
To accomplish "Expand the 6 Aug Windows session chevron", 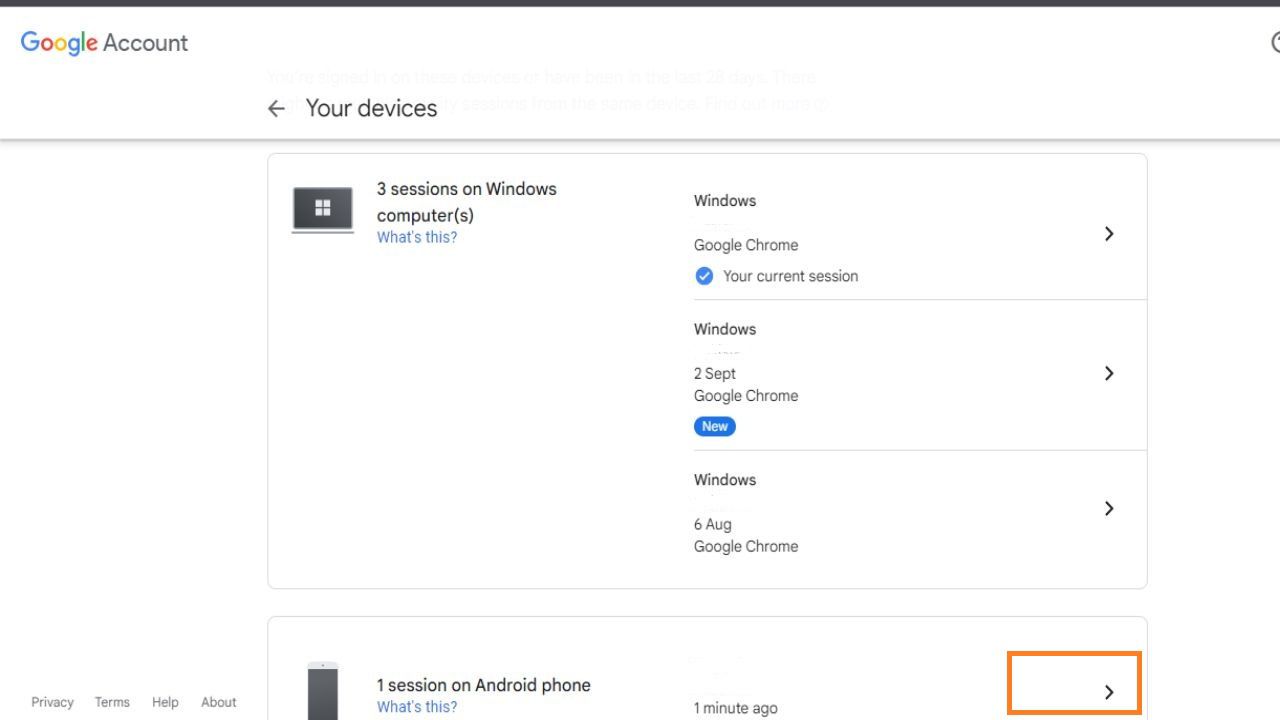I will pos(1109,508).
